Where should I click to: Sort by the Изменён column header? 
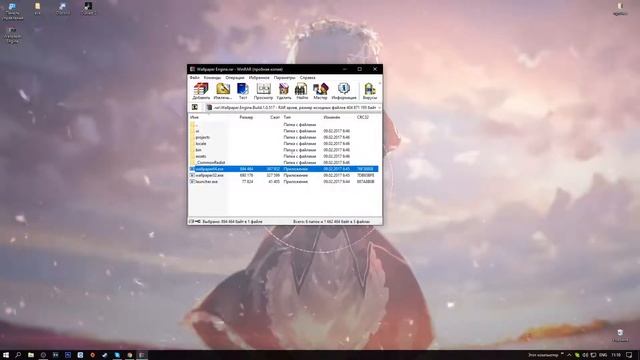click(331, 118)
